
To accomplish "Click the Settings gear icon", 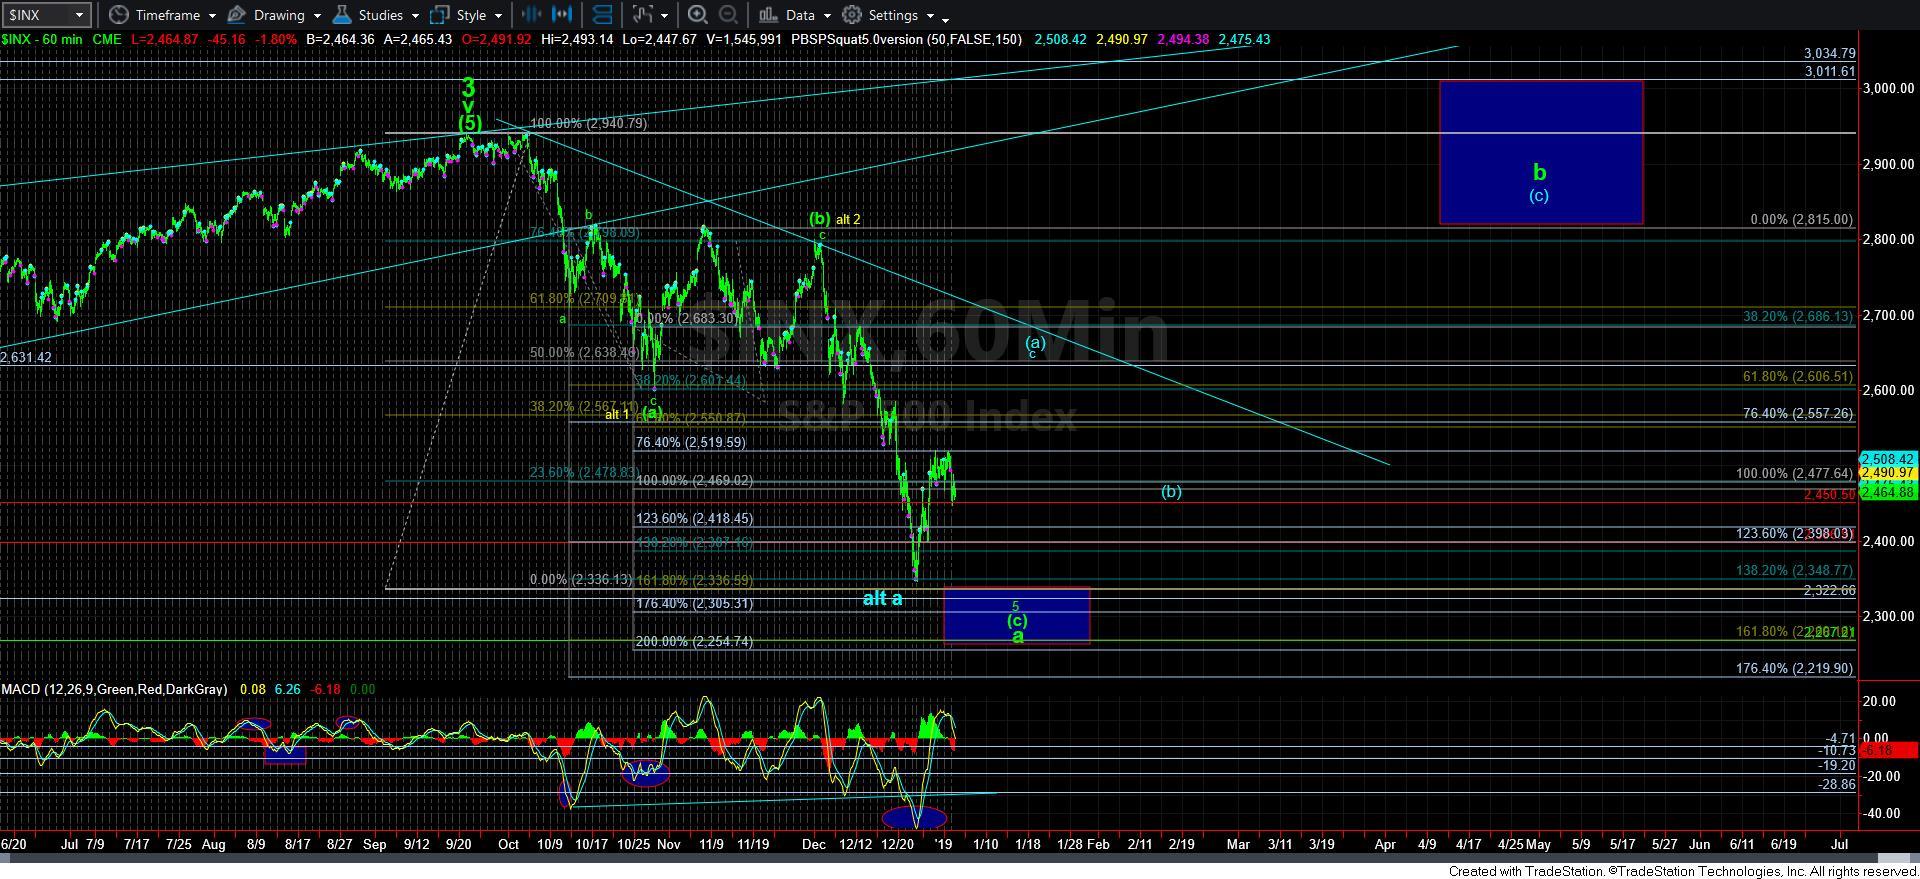I will (x=852, y=15).
